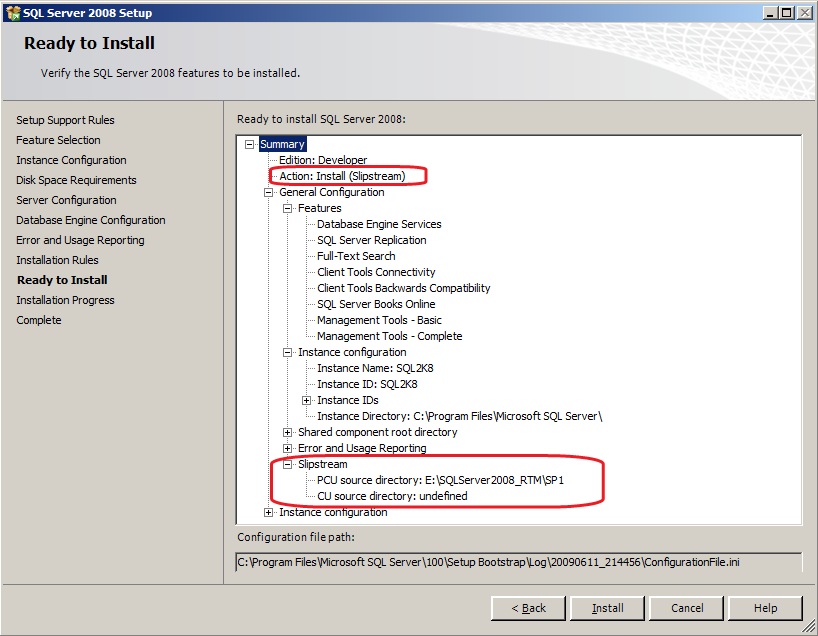Image resolution: width=818 pixels, height=636 pixels.
Task: Click the Install button
Action: tap(608, 608)
